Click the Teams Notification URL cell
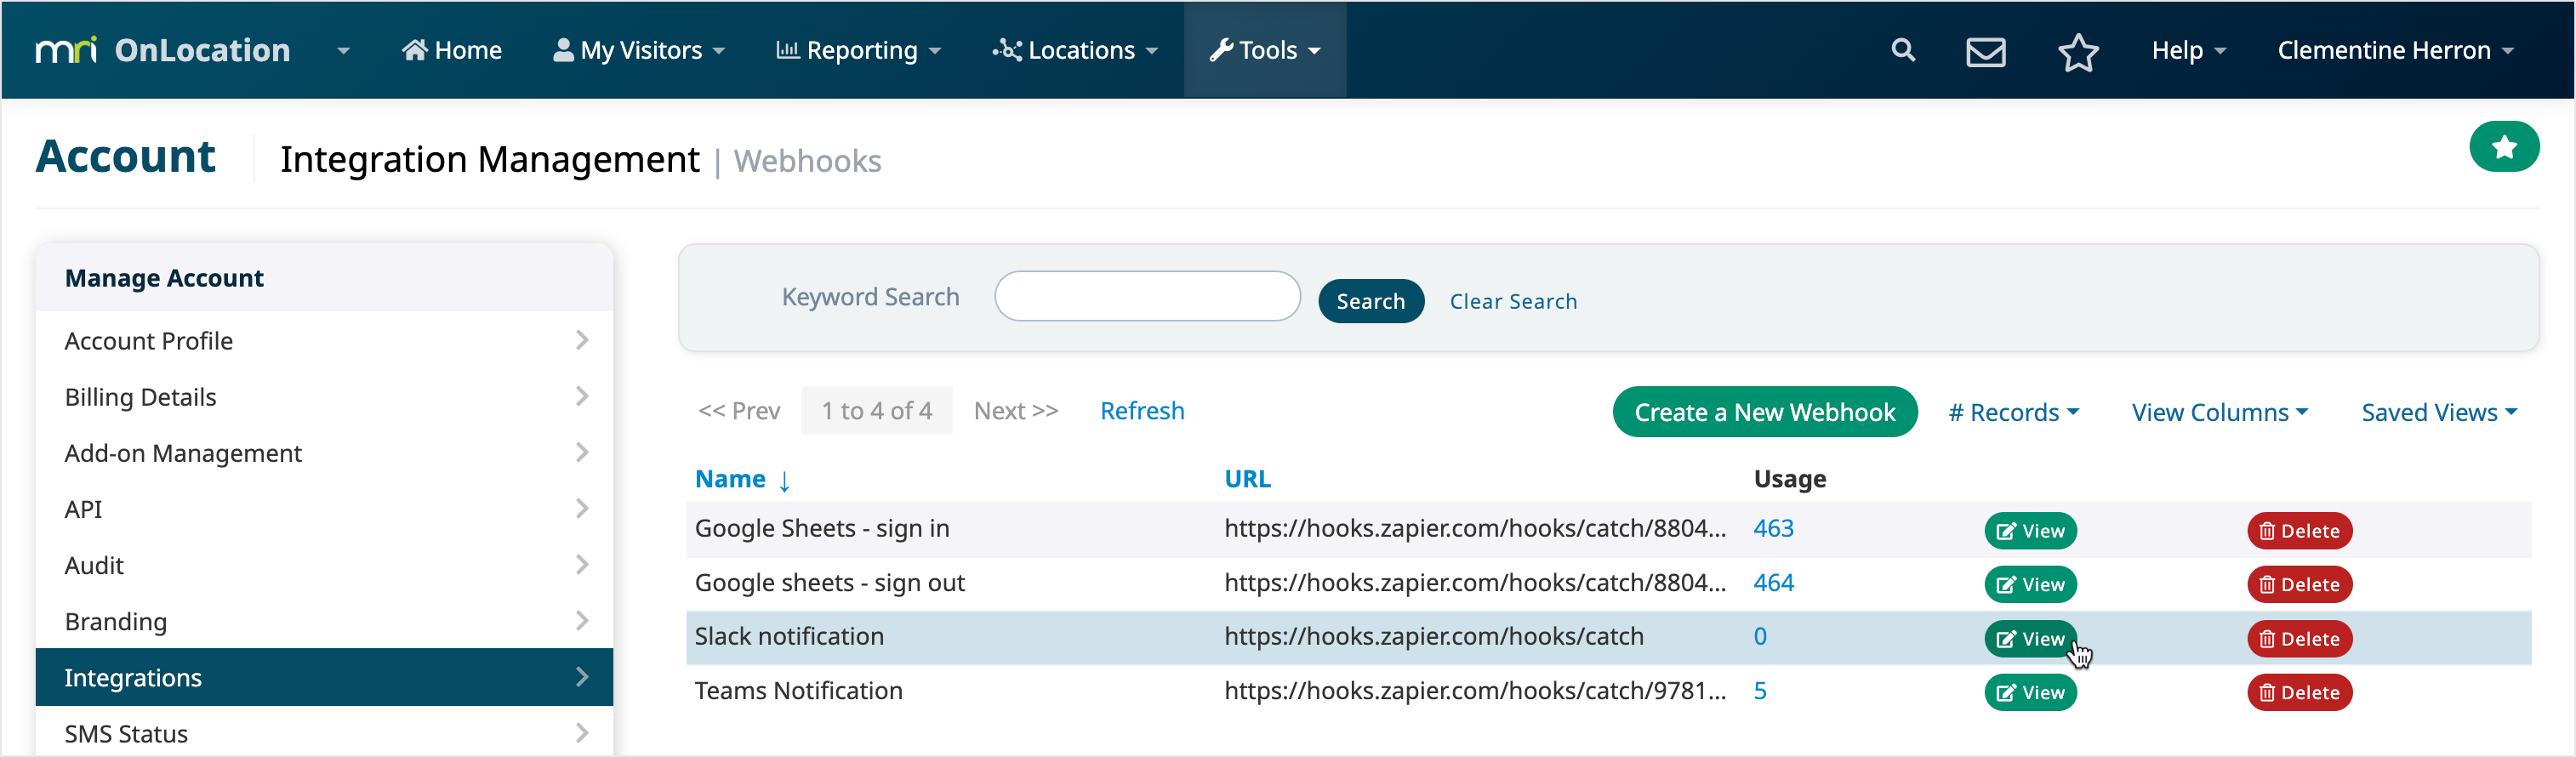The height and width of the screenshot is (757, 2576). (x=1475, y=690)
